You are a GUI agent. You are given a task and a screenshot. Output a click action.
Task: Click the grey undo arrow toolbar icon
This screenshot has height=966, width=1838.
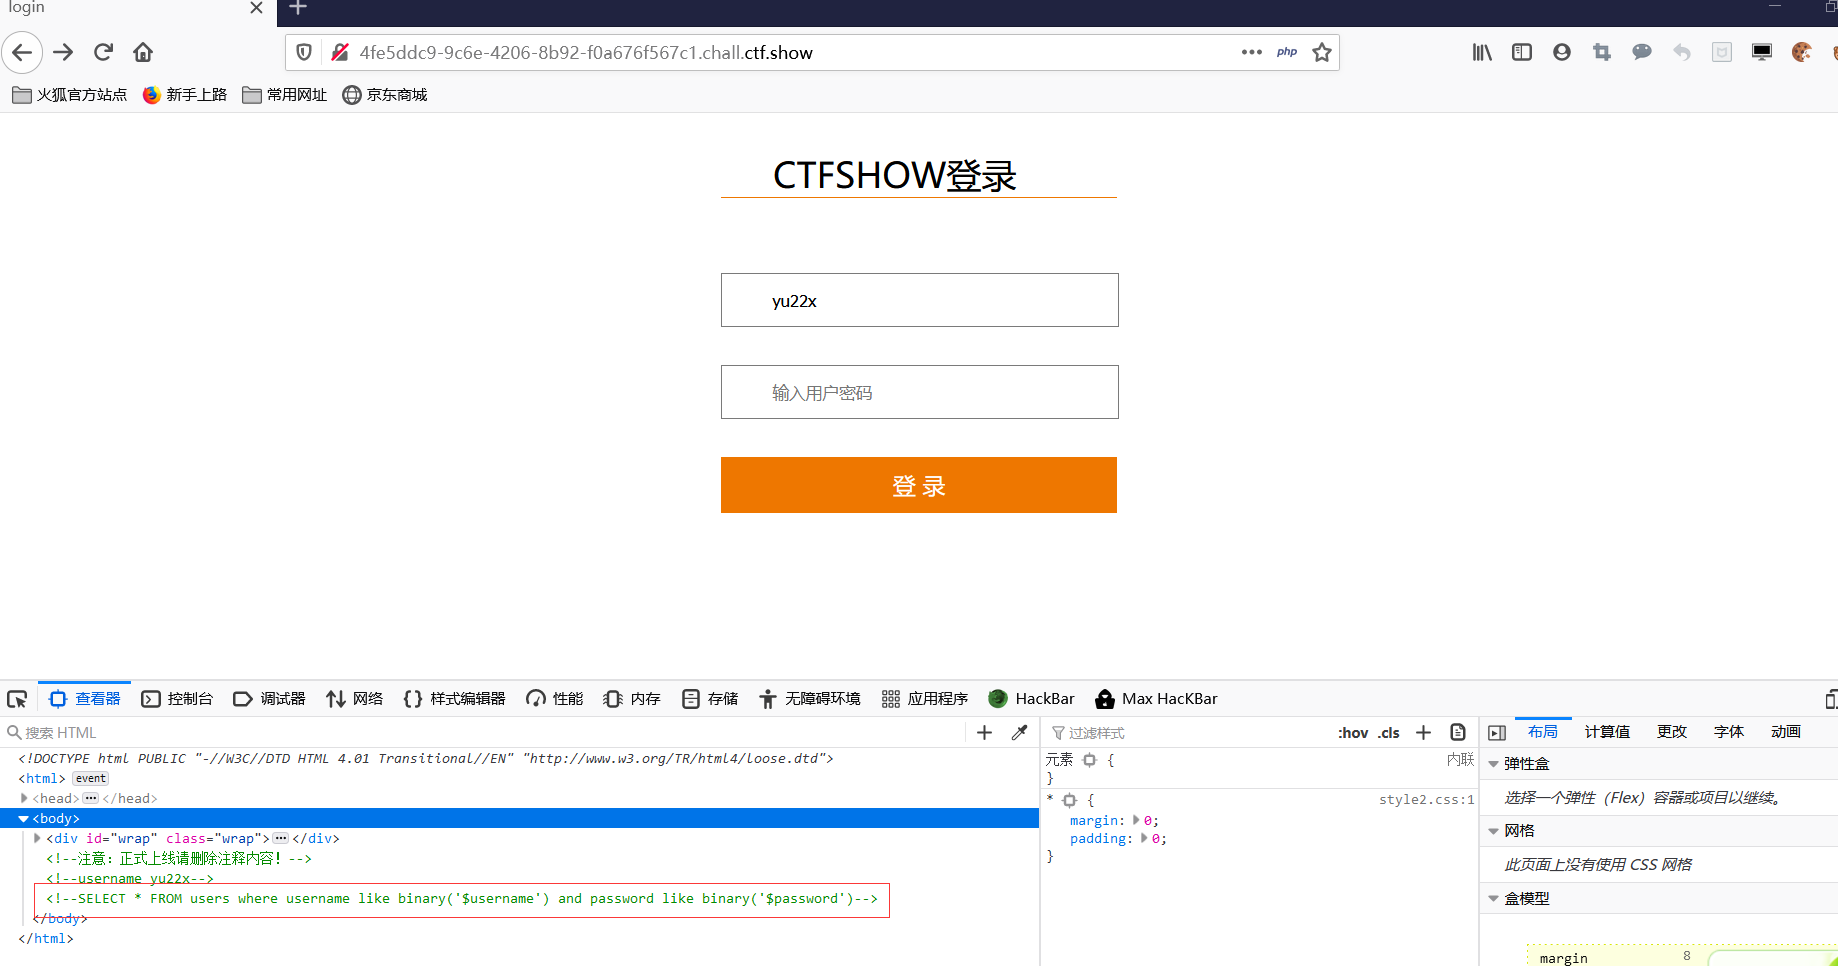point(1682,52)
